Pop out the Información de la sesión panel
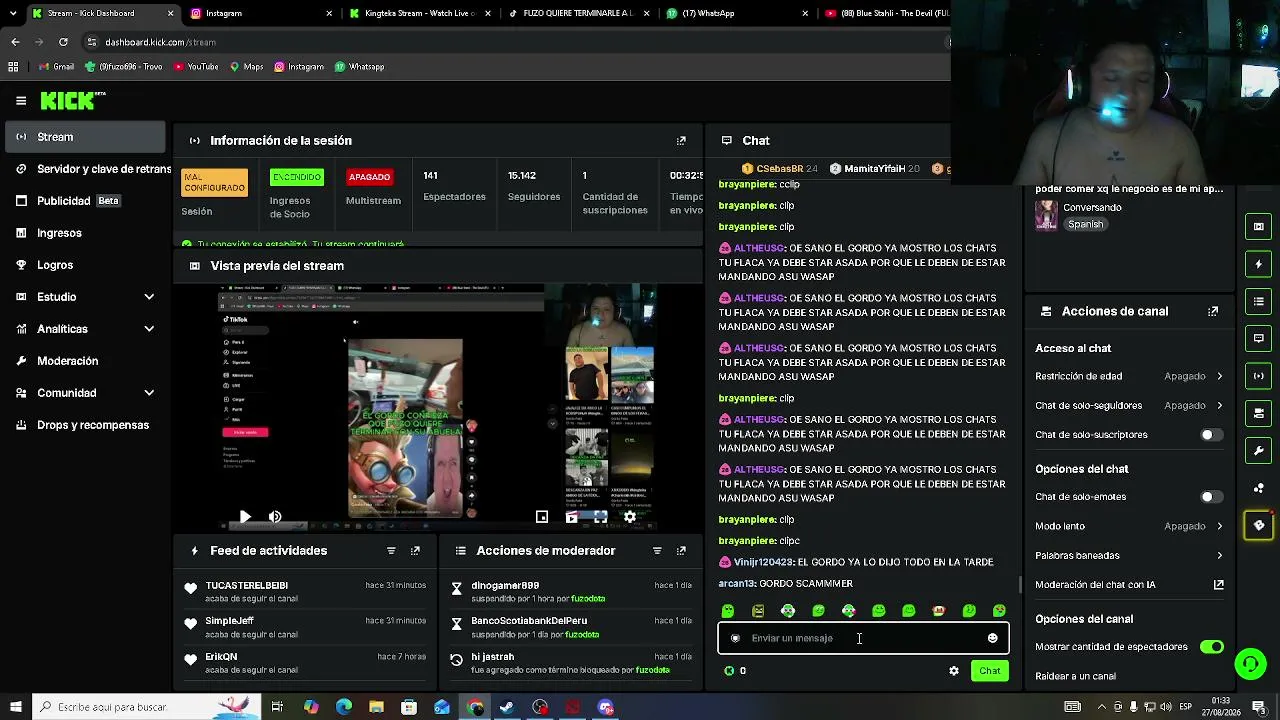 click(x=681, y=141)
